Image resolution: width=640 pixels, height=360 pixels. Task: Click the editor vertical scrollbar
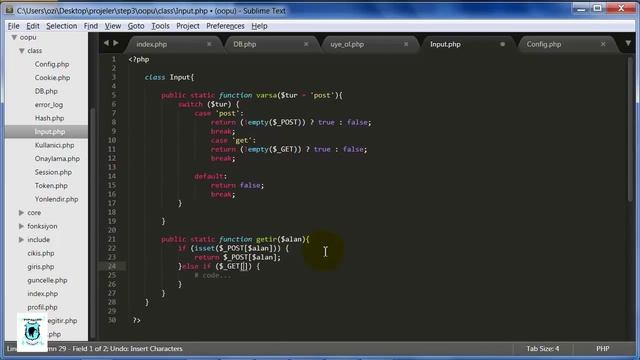click(630, 129)
